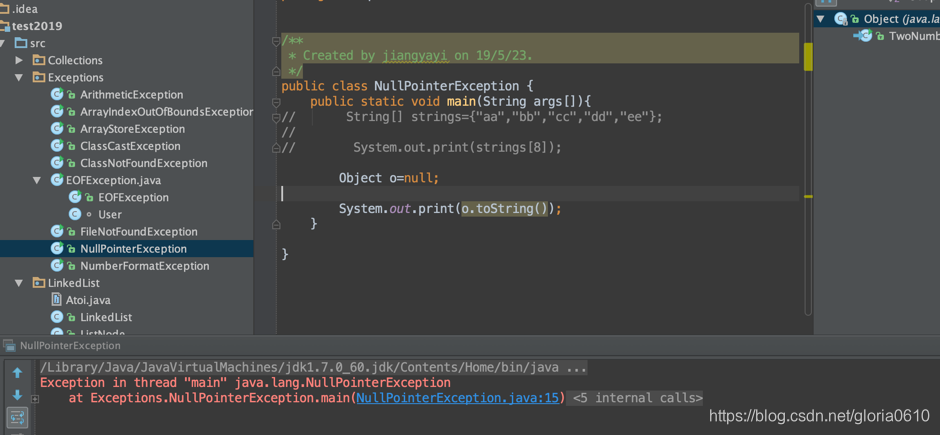Click 'Exception in thread "main"' console line
Screen dimensions: 940x435
[245, 382]
